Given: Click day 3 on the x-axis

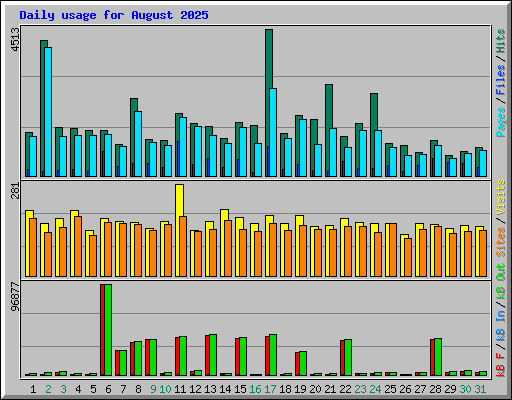Looking at the screenshot, I should (x=63, y=389).
